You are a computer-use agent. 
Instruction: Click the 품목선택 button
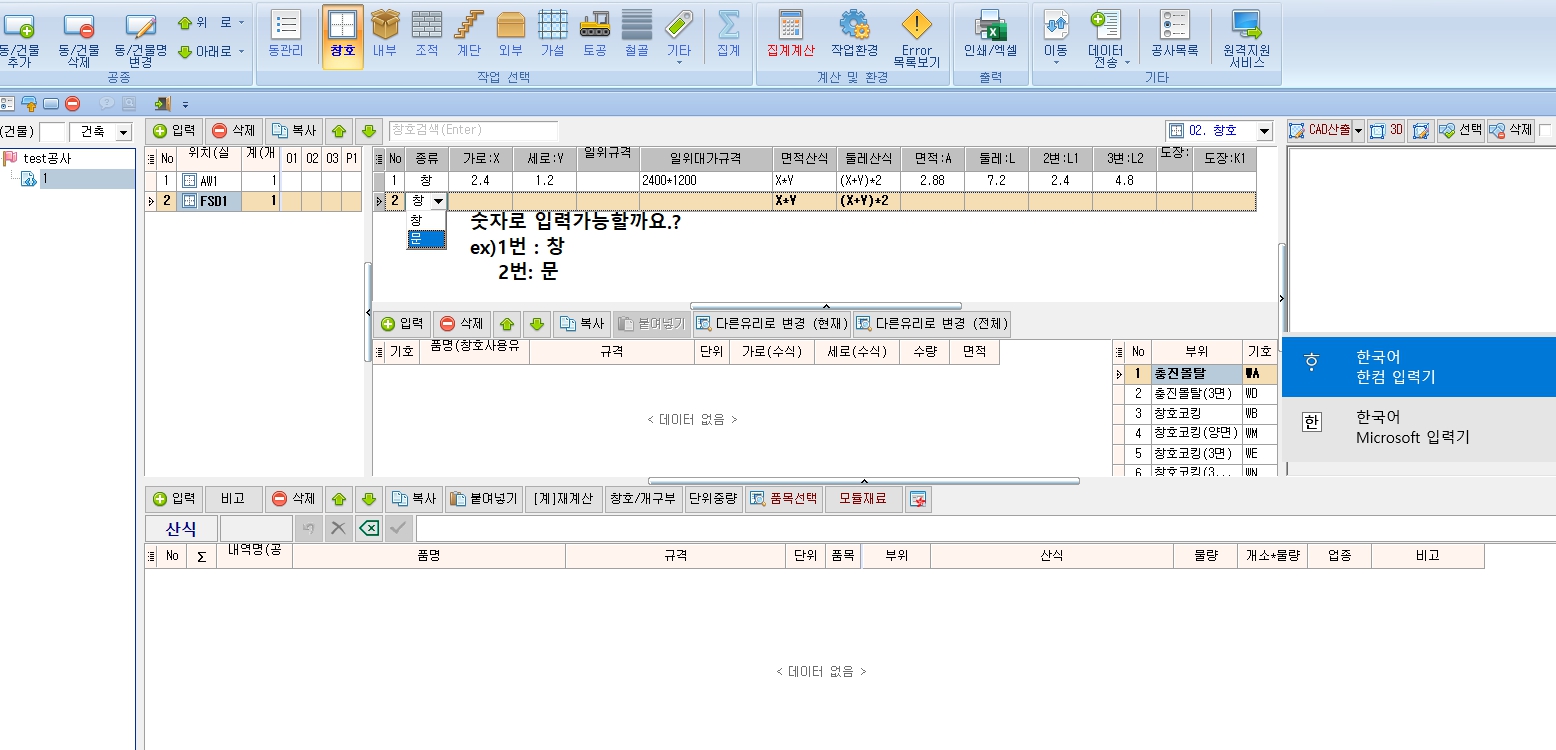tap(783, 498)
